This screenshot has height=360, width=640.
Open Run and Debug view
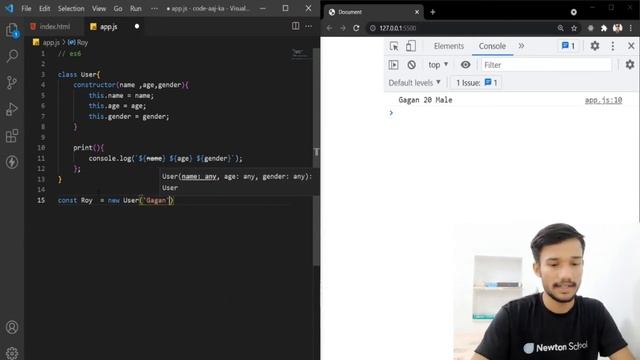(12, 109)
